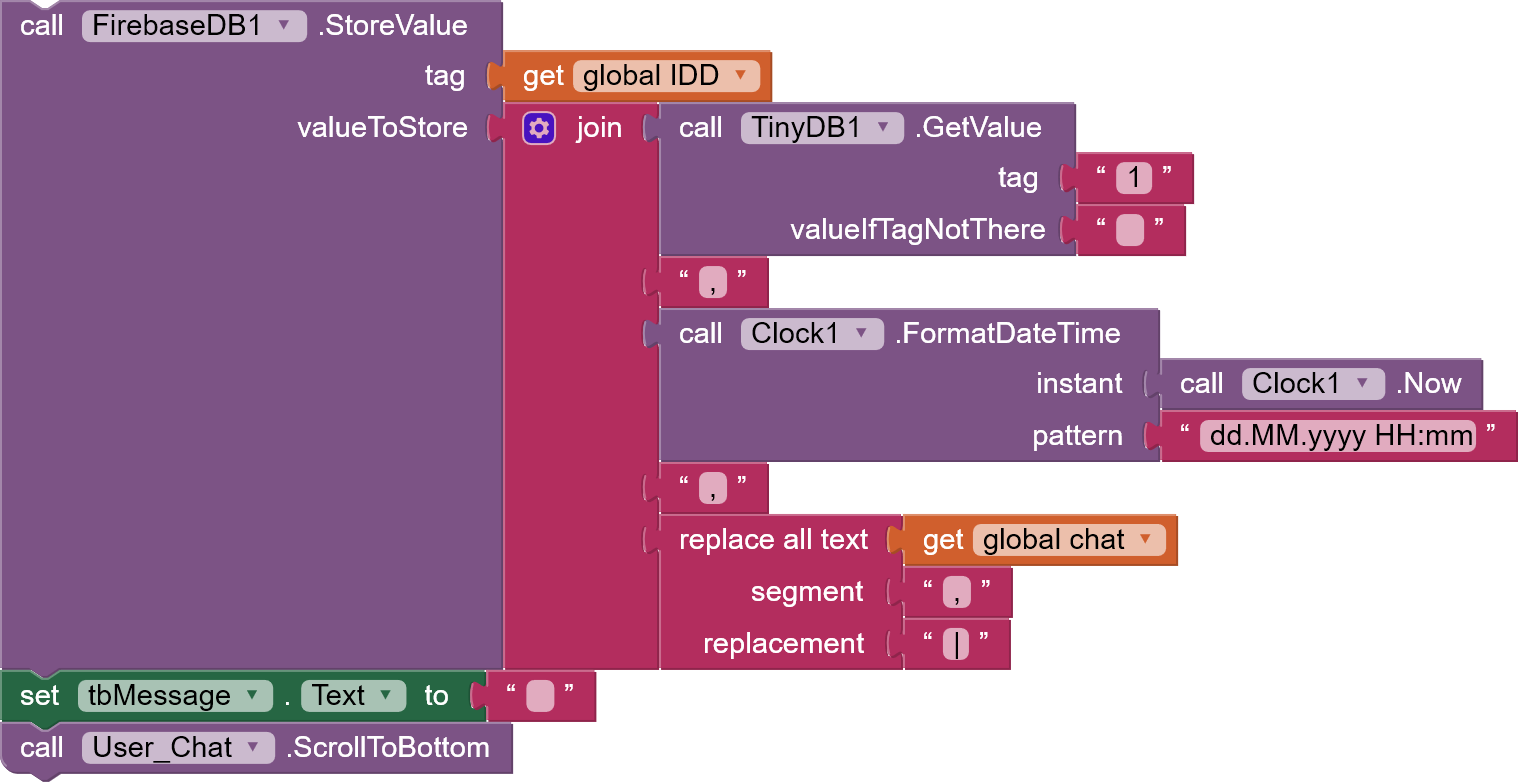This screenshot has width=1518, height=782.
Task: Open the global IDD variable dropdown
Action: [740, 75]
